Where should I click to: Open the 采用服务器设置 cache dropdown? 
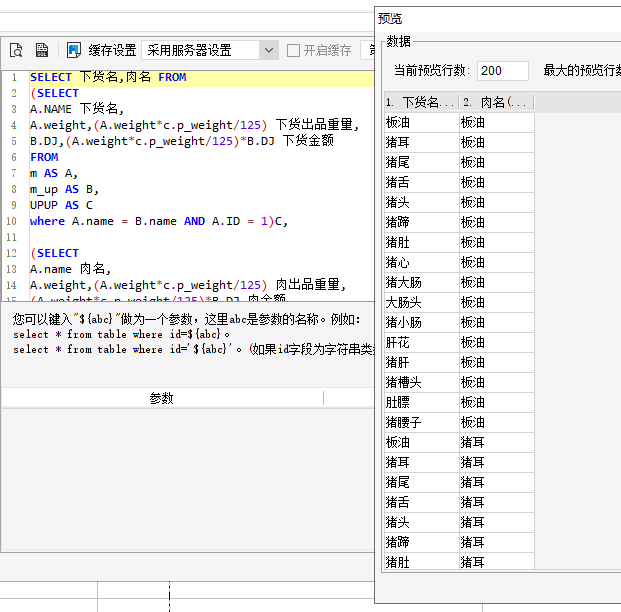coord(210,51)
